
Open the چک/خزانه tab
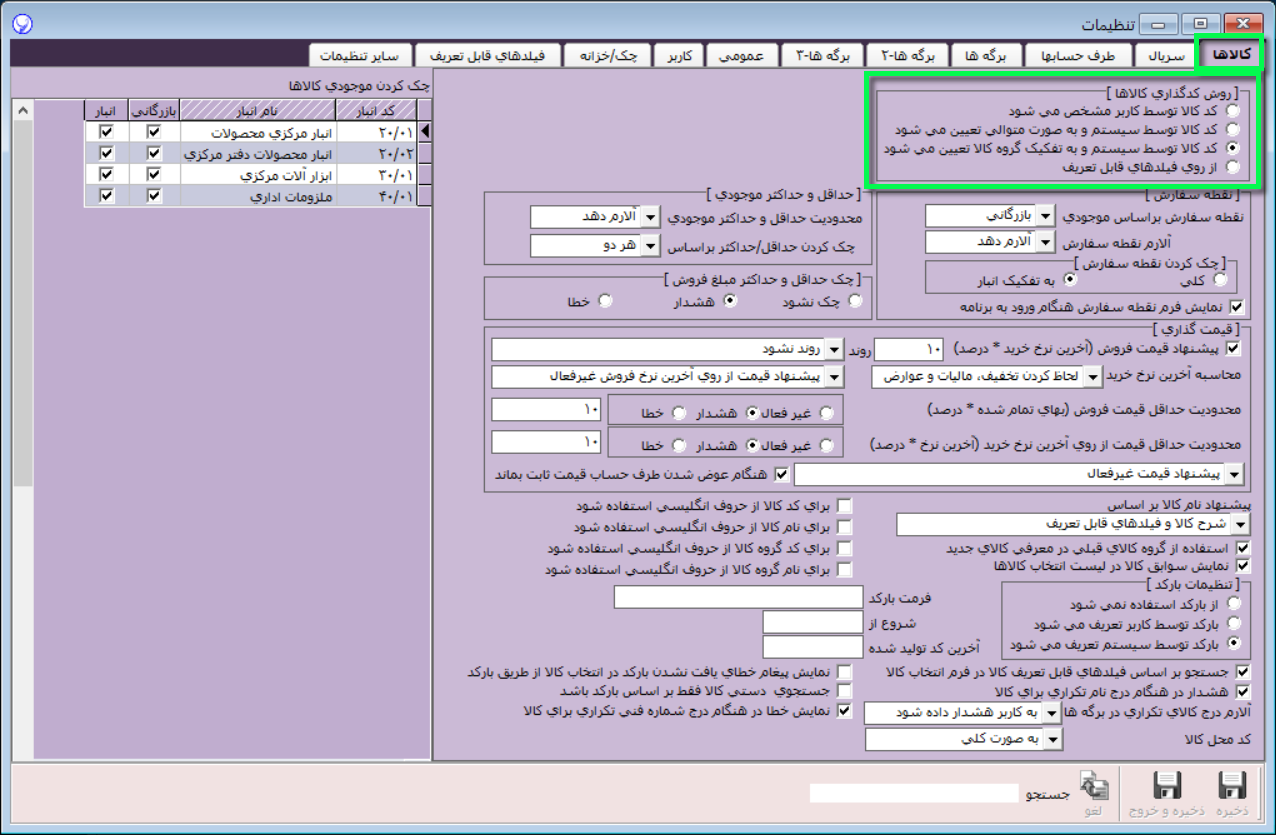tap(607, 56)
